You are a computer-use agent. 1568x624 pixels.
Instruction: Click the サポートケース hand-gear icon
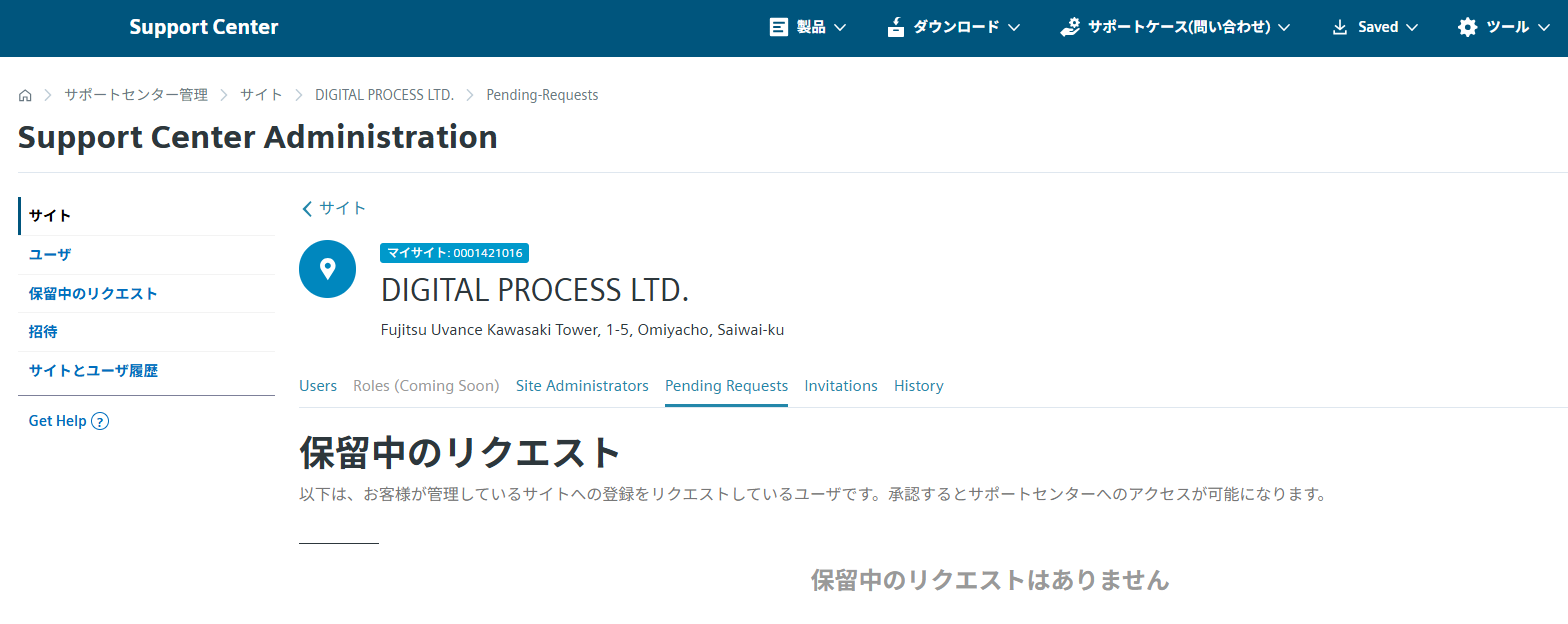coord(1070,28)
